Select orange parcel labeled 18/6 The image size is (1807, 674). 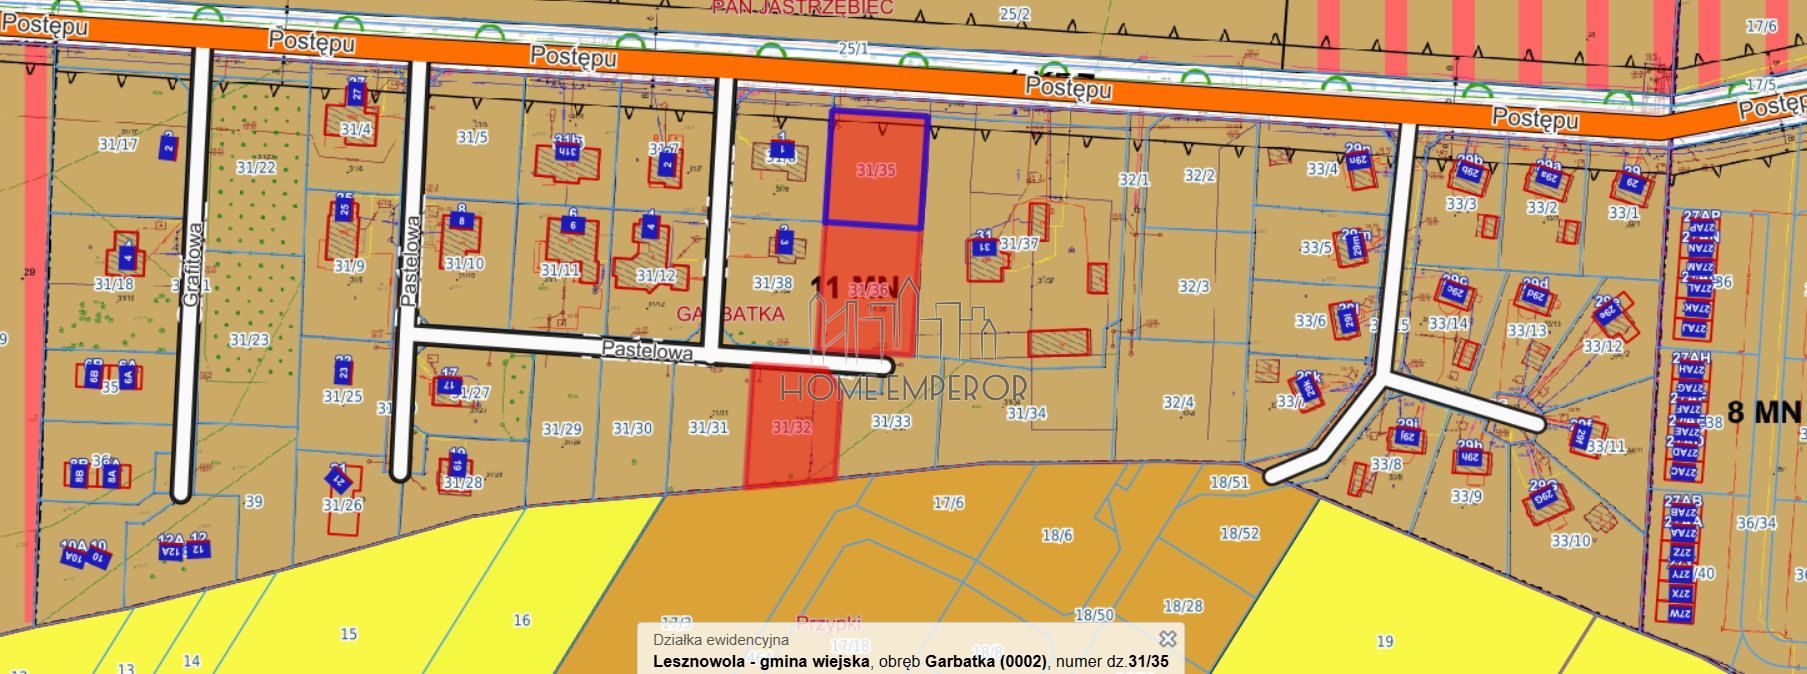point(1057,535)
